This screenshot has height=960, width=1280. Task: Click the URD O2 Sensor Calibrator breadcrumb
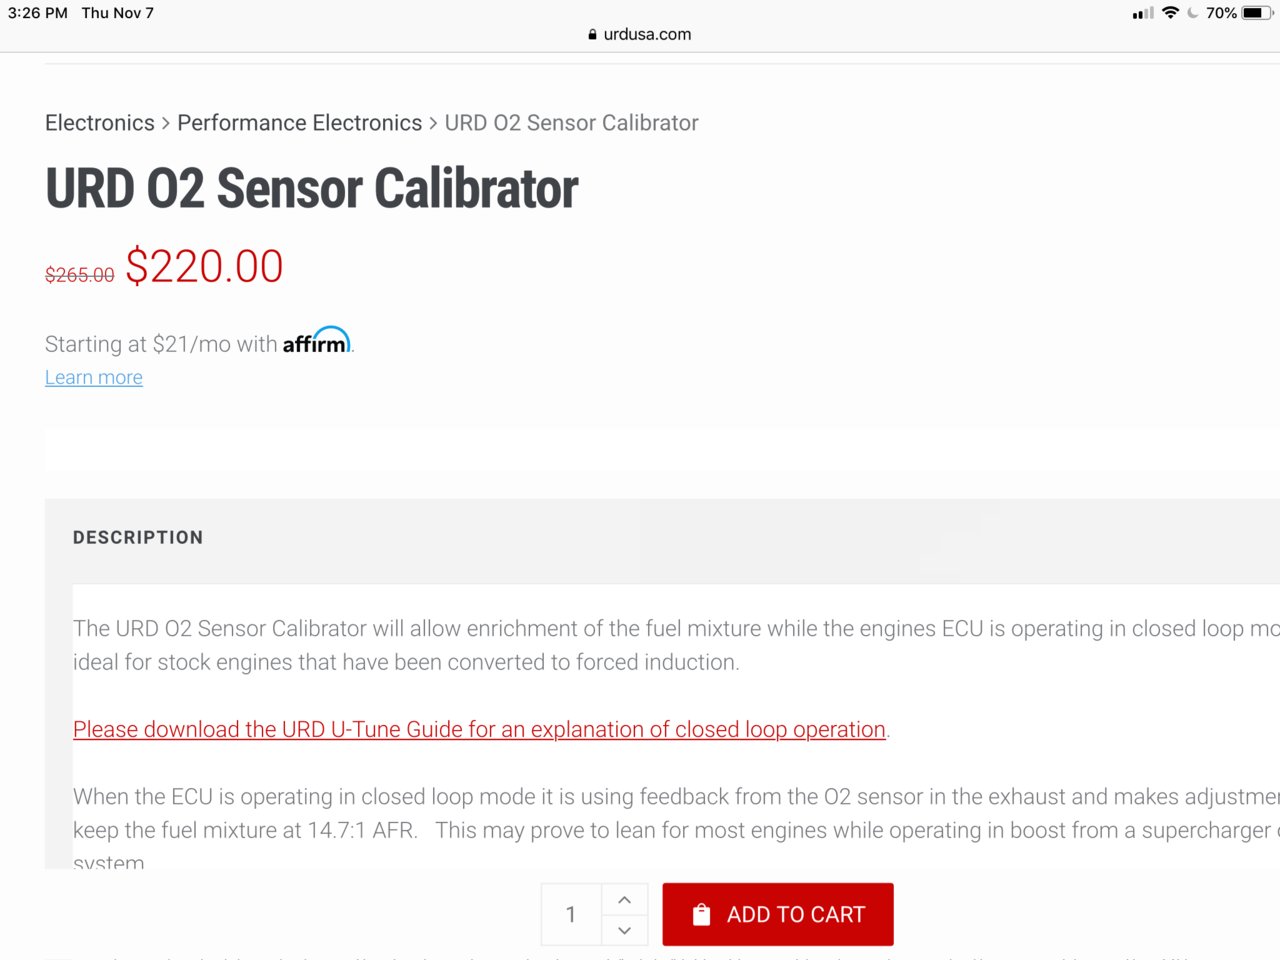tap(571, 123)
